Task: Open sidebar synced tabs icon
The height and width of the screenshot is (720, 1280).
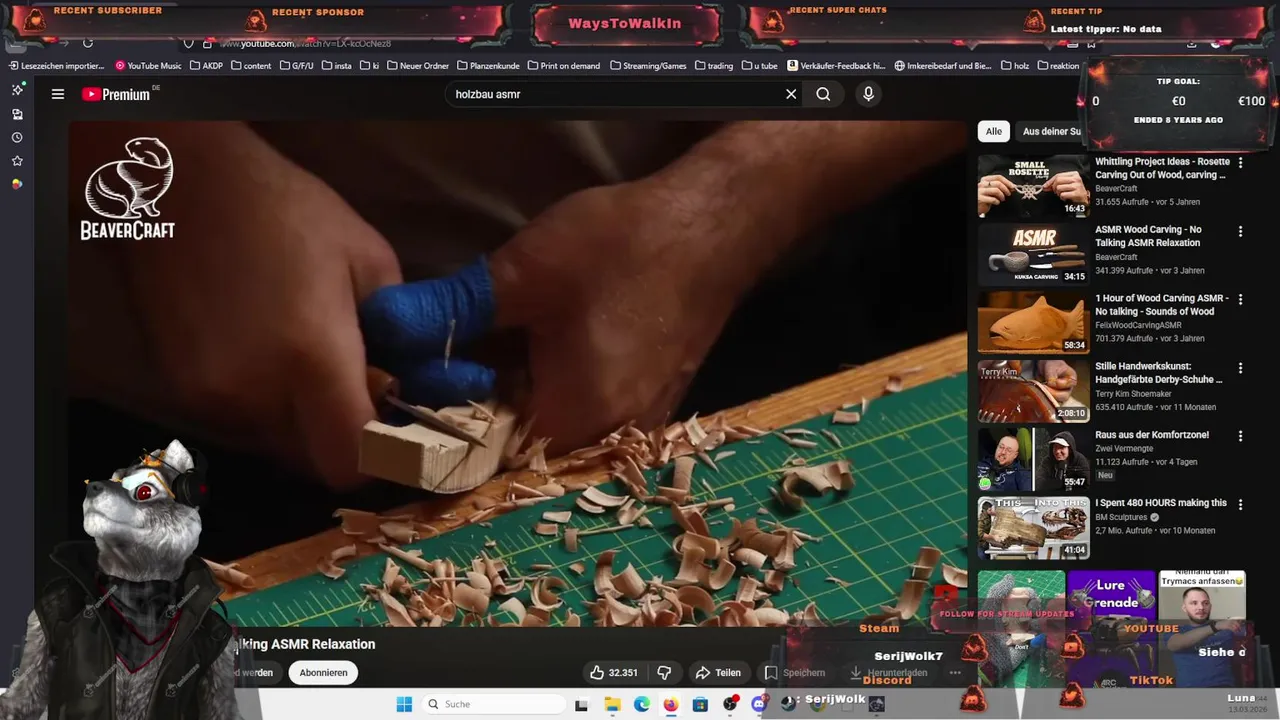Action: [x=17, y=114]
